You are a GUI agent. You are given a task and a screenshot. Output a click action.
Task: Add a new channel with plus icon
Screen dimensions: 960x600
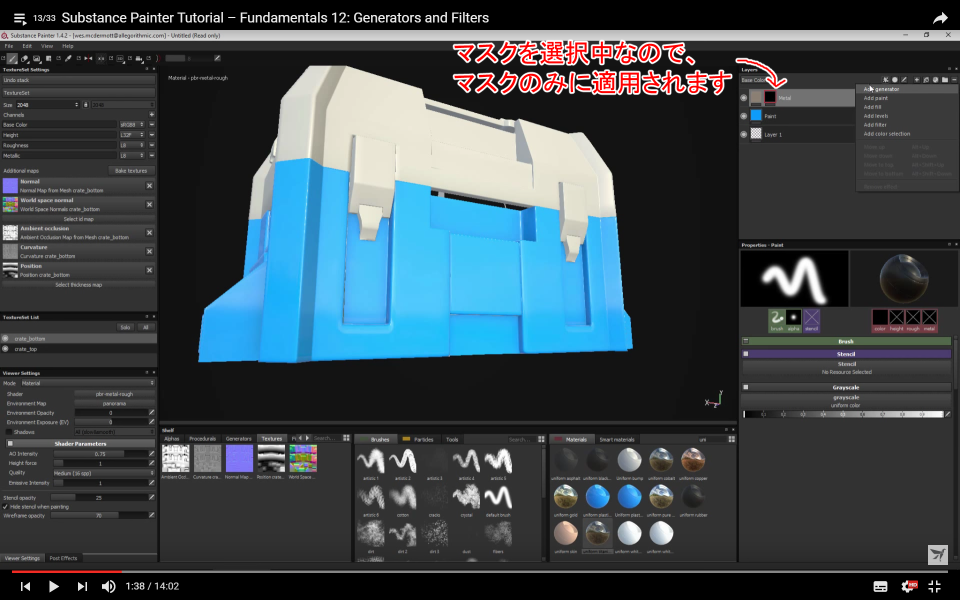pyautogui.click(x=151, y=114)
